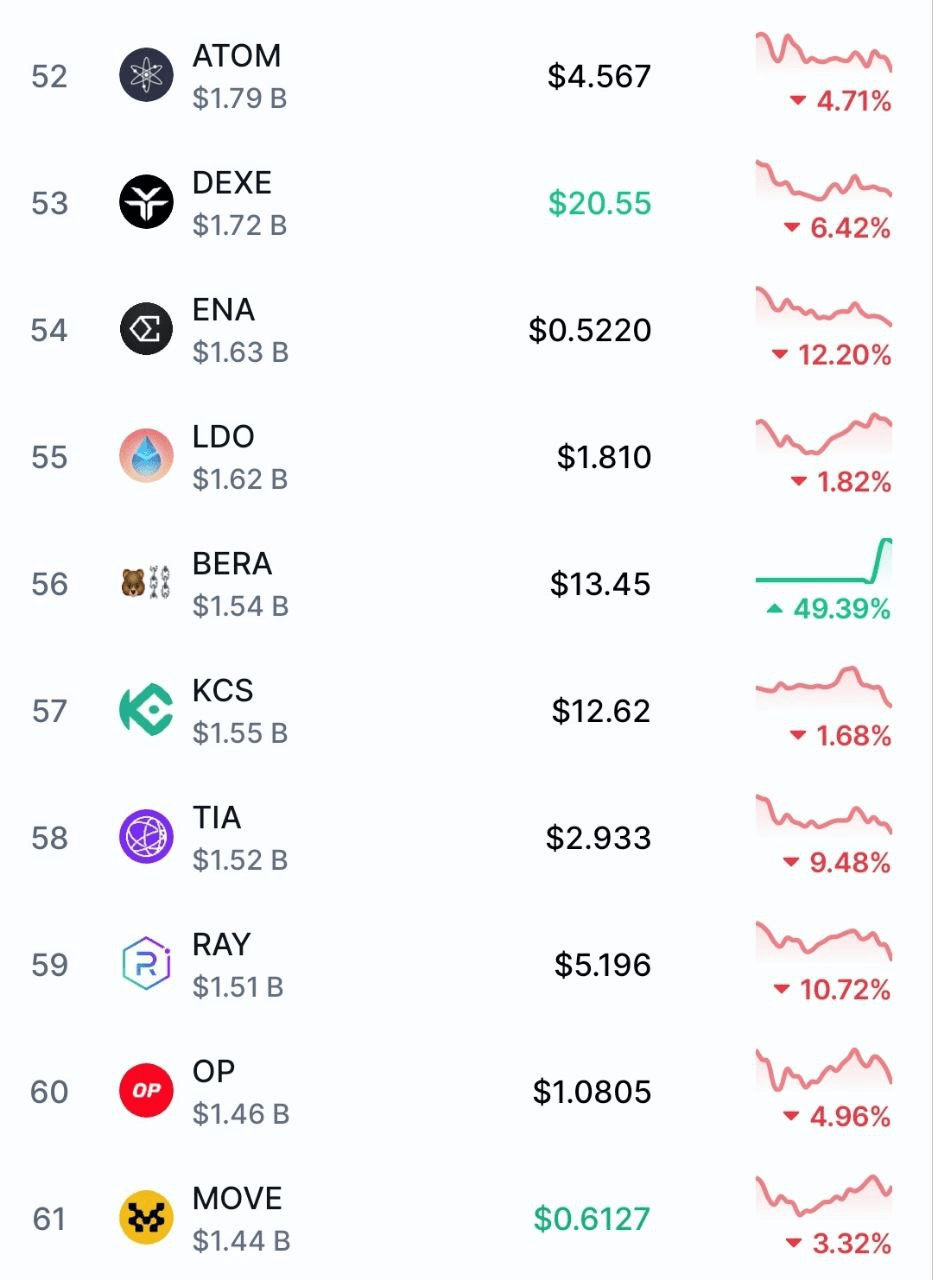Click the KCS market cap $1.55 B

click(240, 734)
